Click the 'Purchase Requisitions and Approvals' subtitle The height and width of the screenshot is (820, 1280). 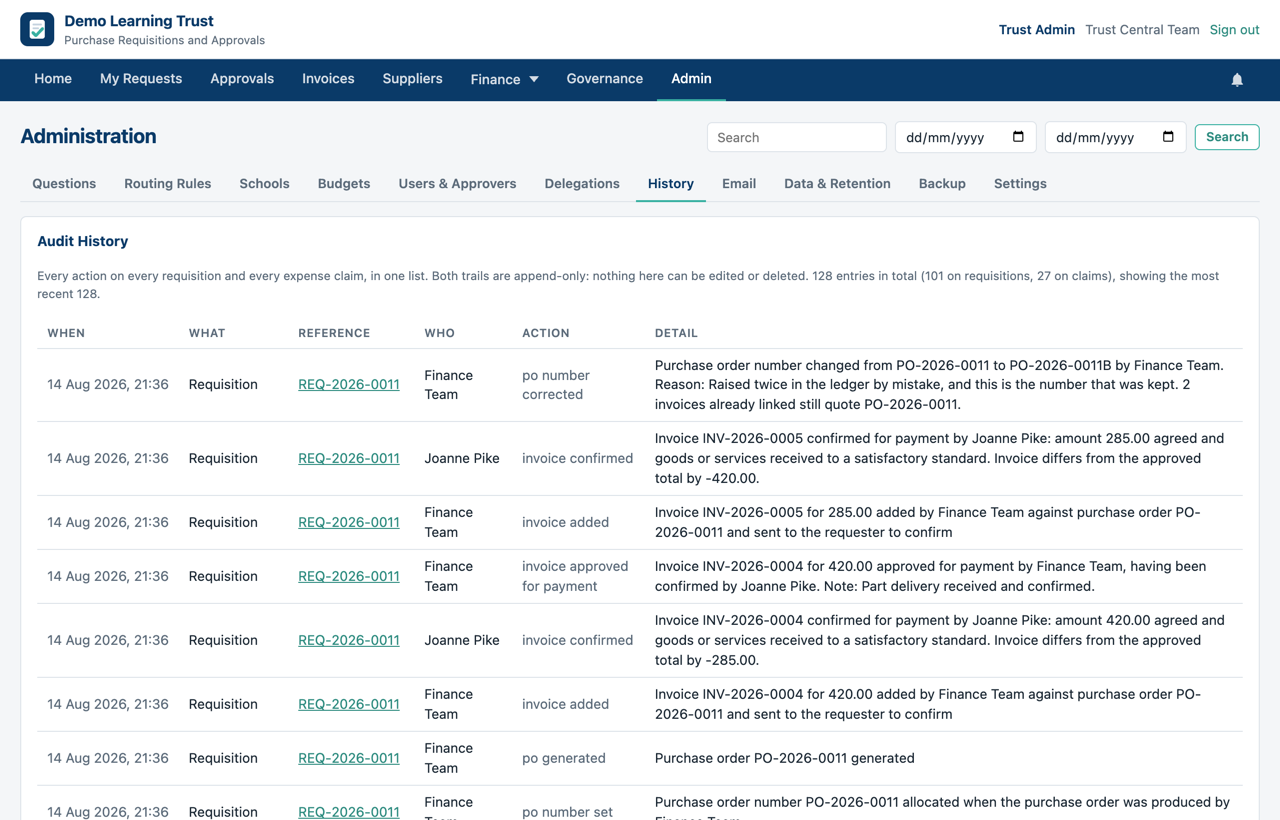coord(165,41)
